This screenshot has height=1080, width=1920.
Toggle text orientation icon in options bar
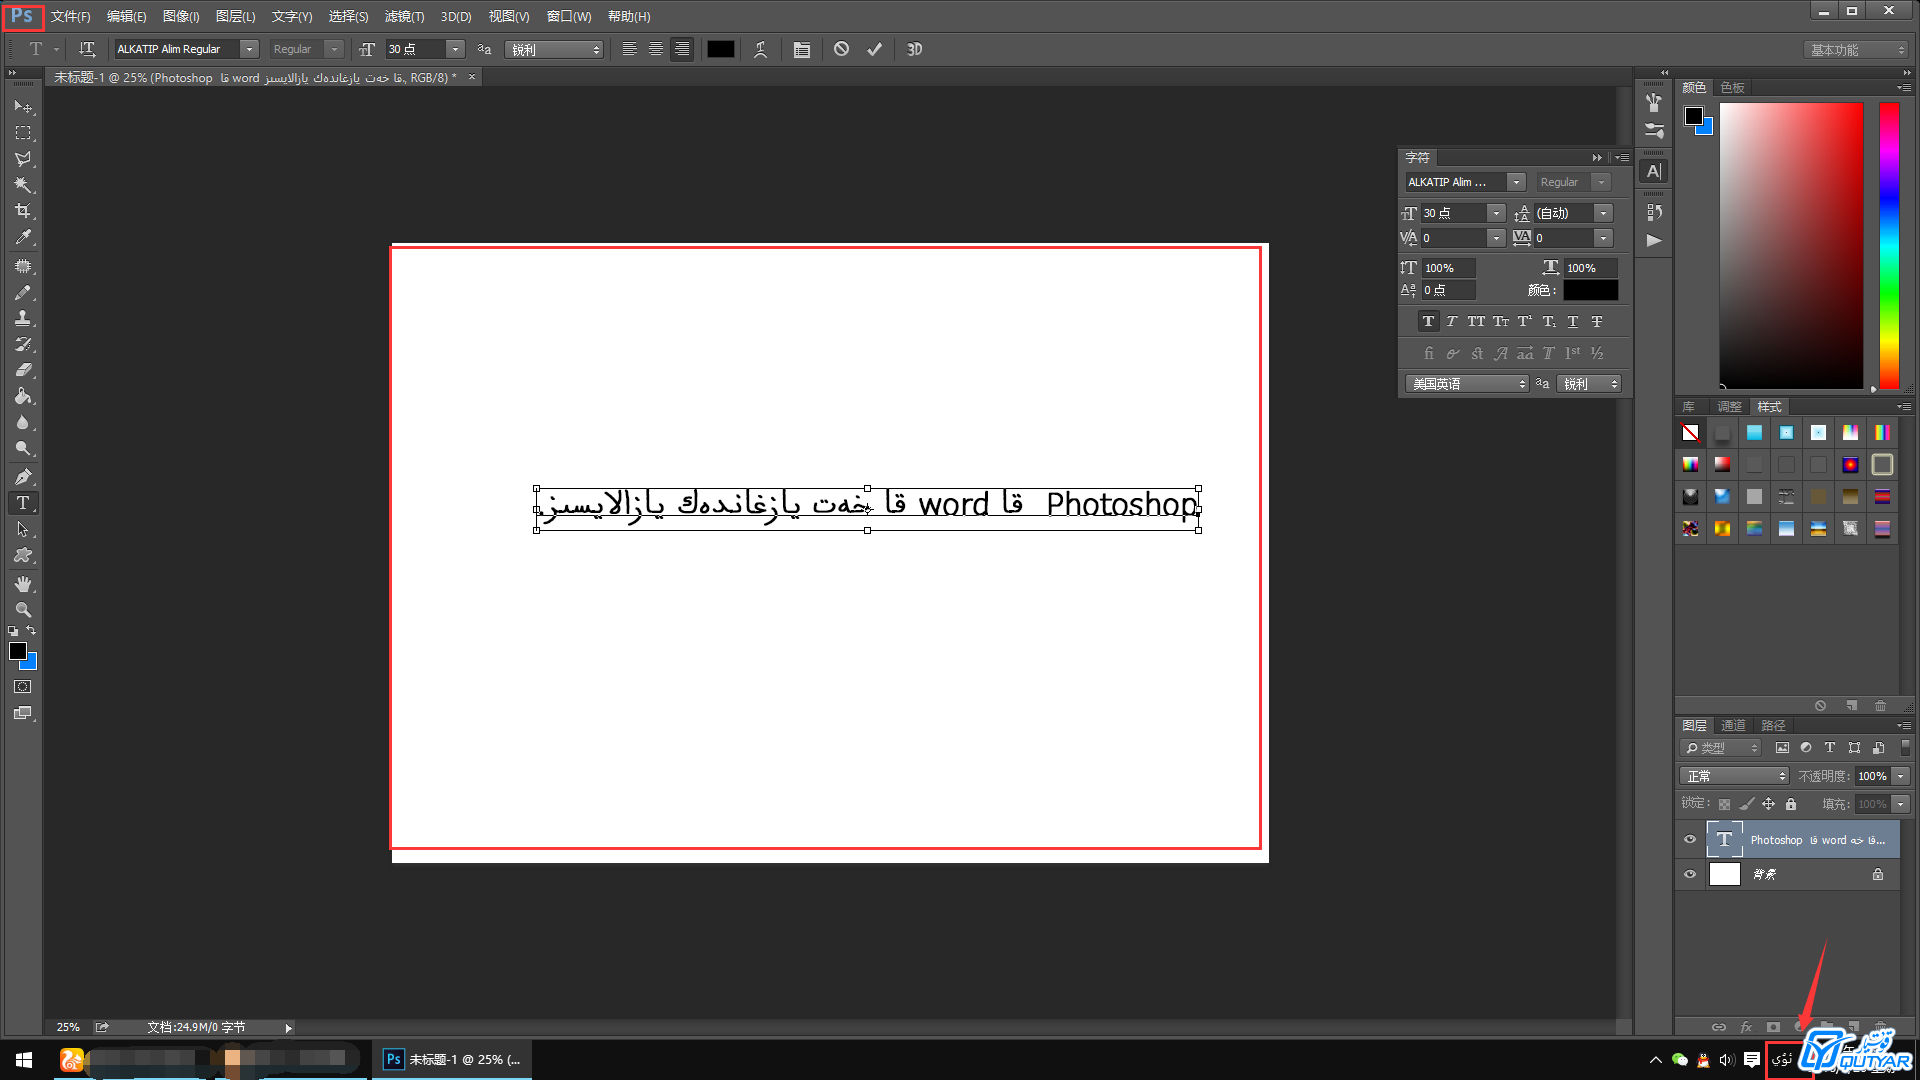coord(87,49)
